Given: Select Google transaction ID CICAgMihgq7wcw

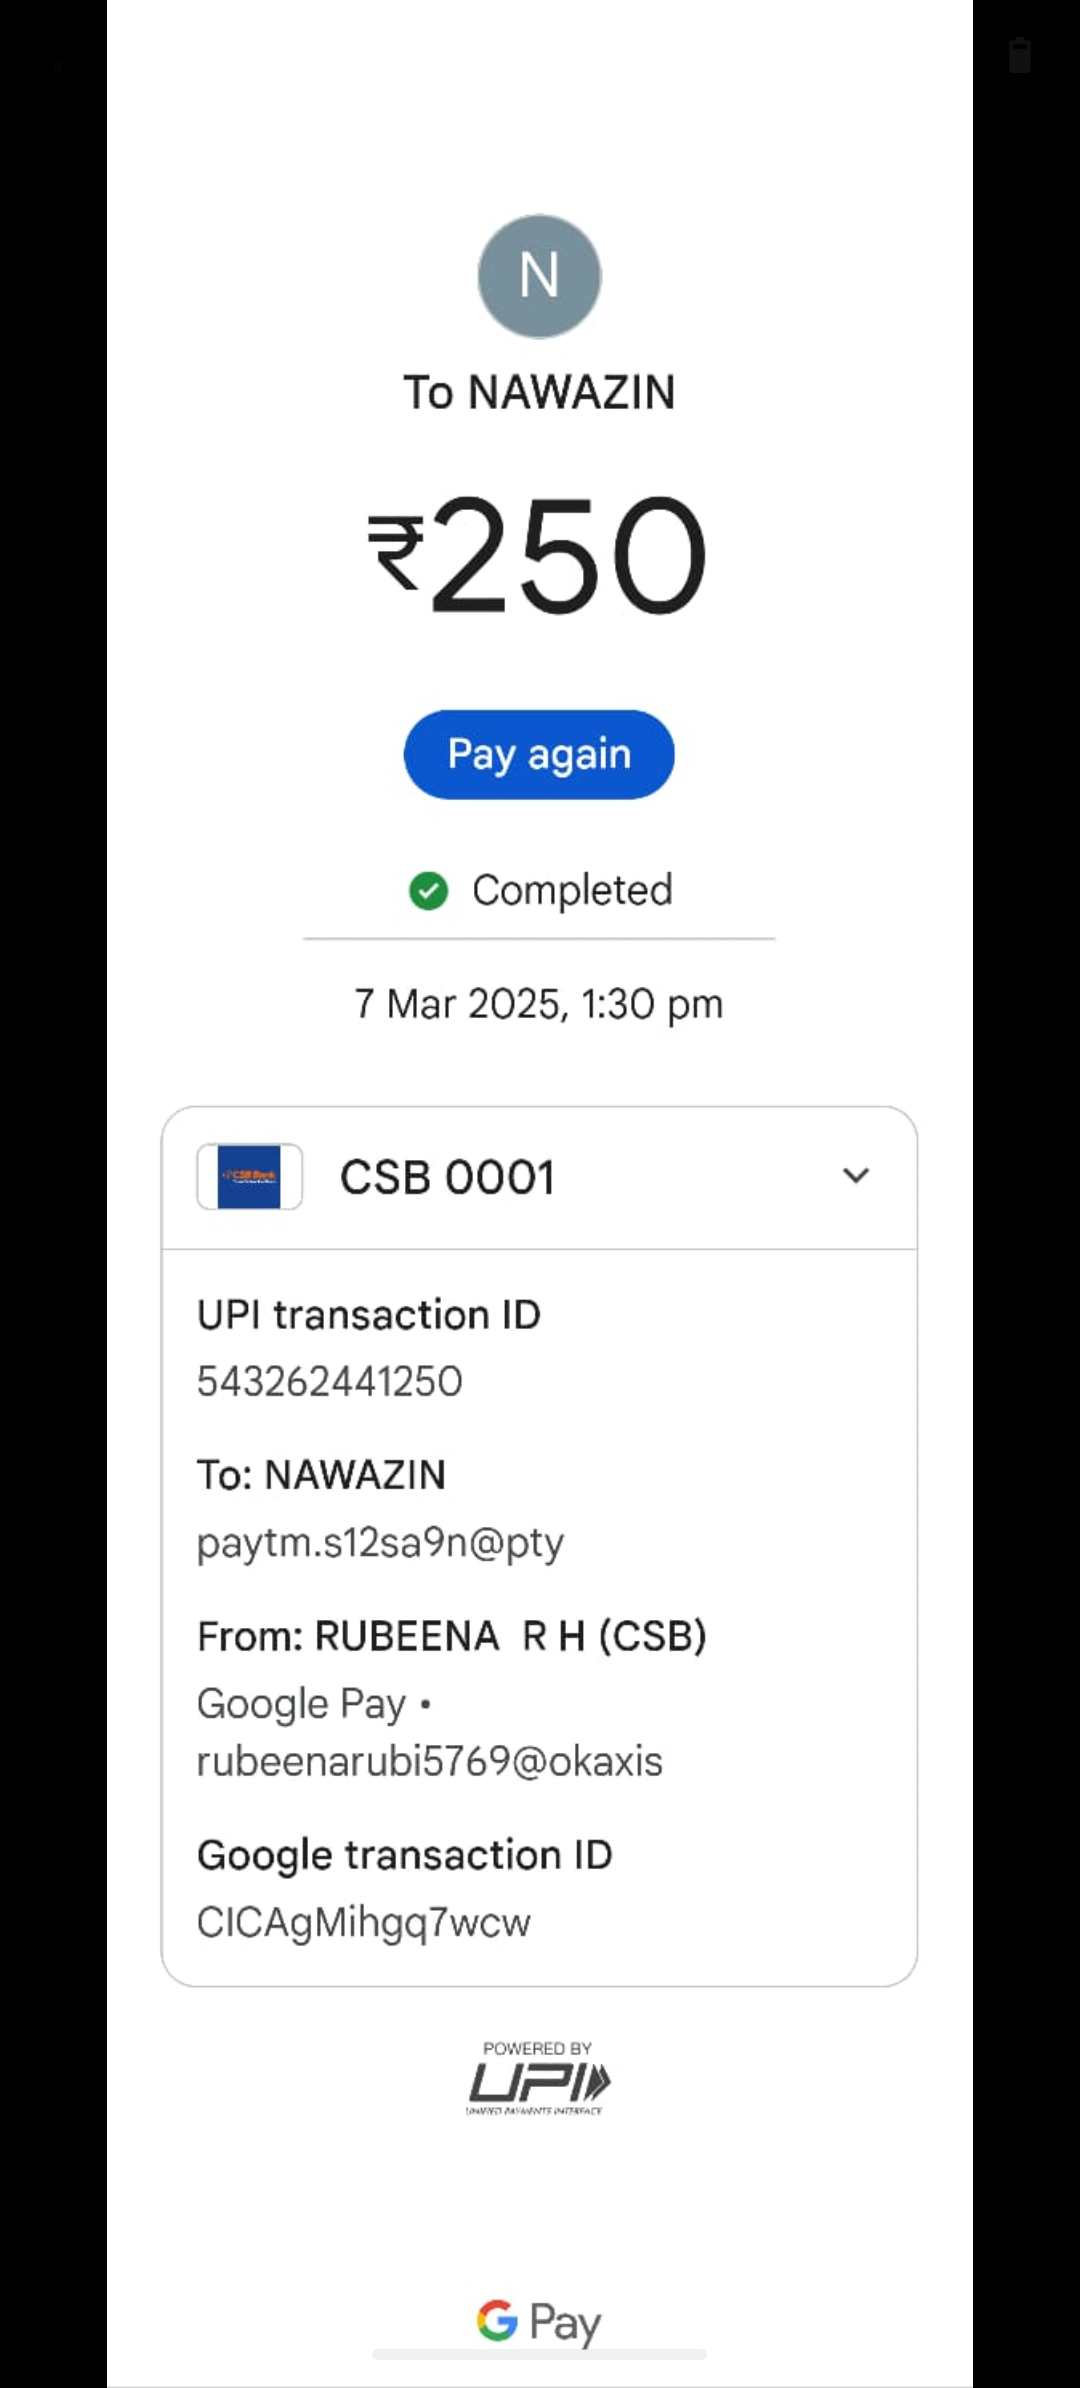Looking at the screenshot, I should coord(364,1922).
